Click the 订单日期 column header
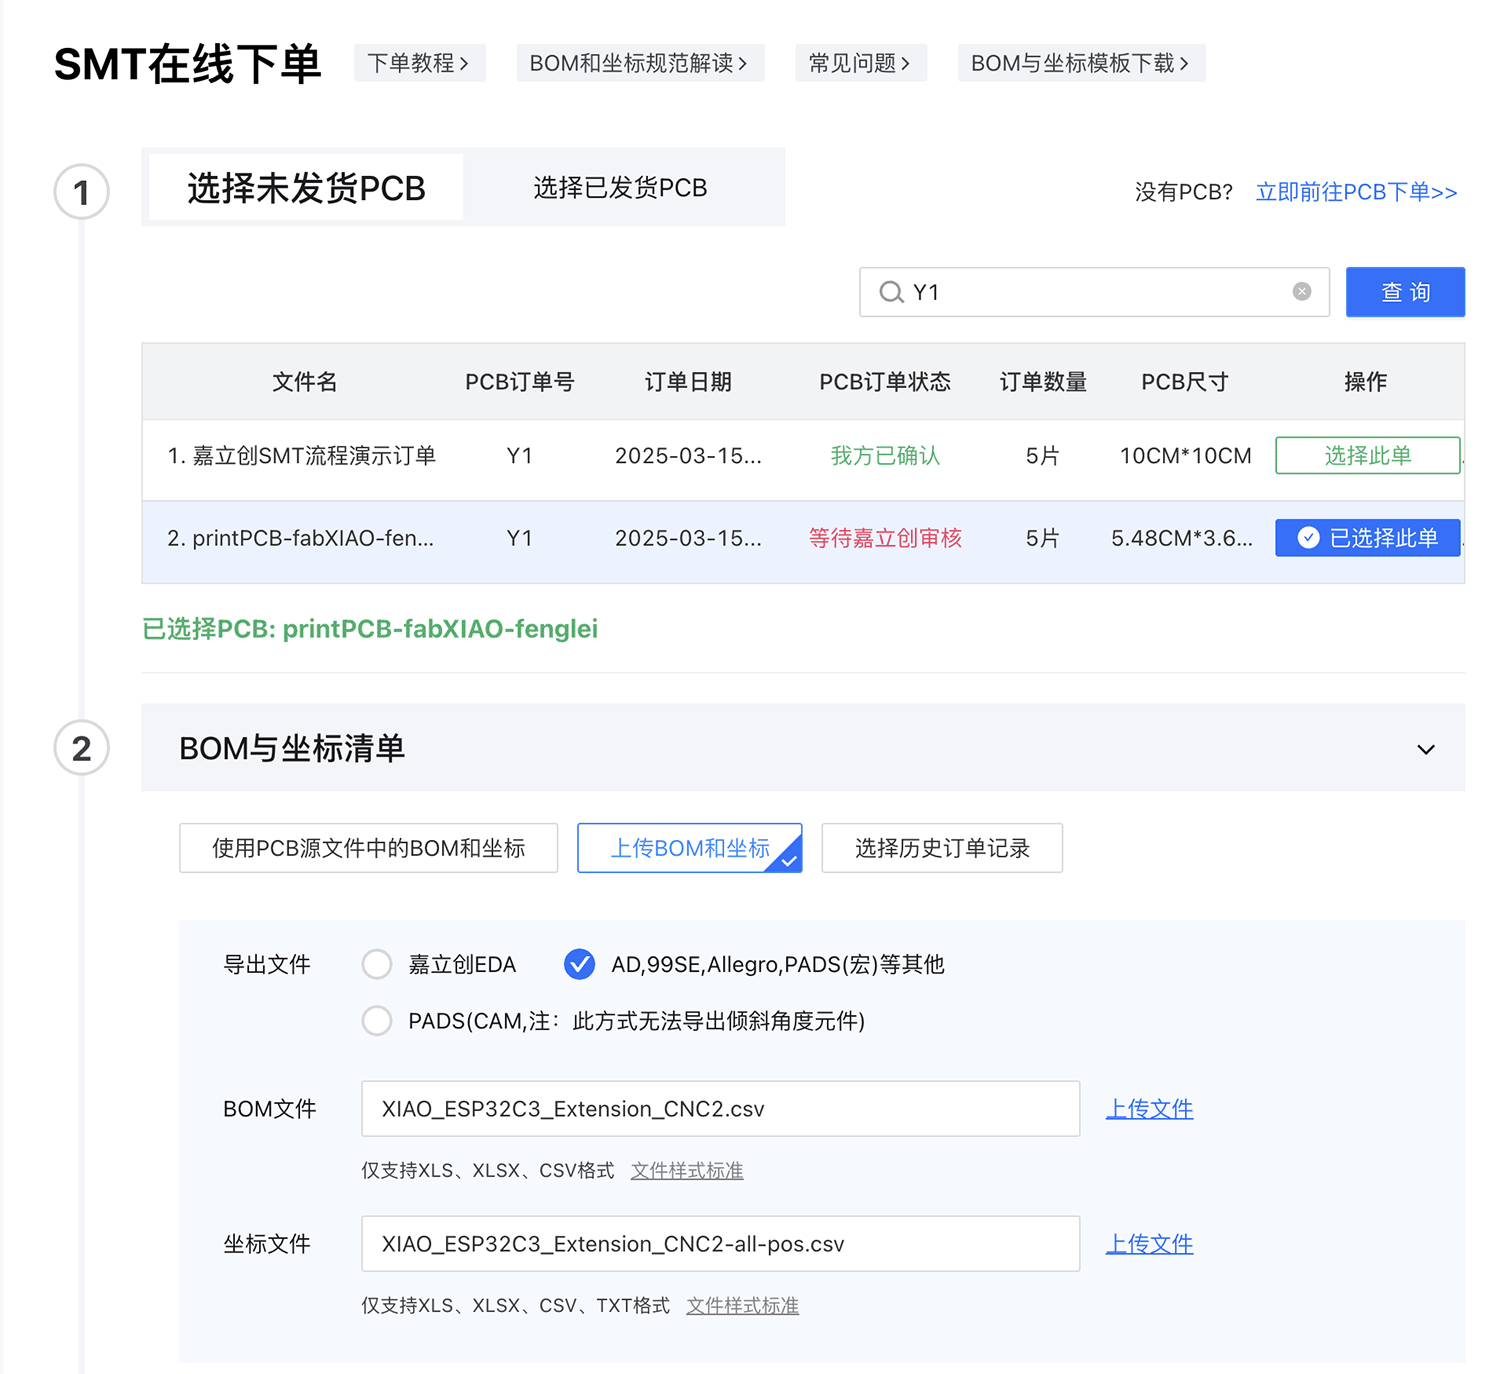Image resolution: width=1500 pixels, height=1374 pixels. click(x=688, y=382)
